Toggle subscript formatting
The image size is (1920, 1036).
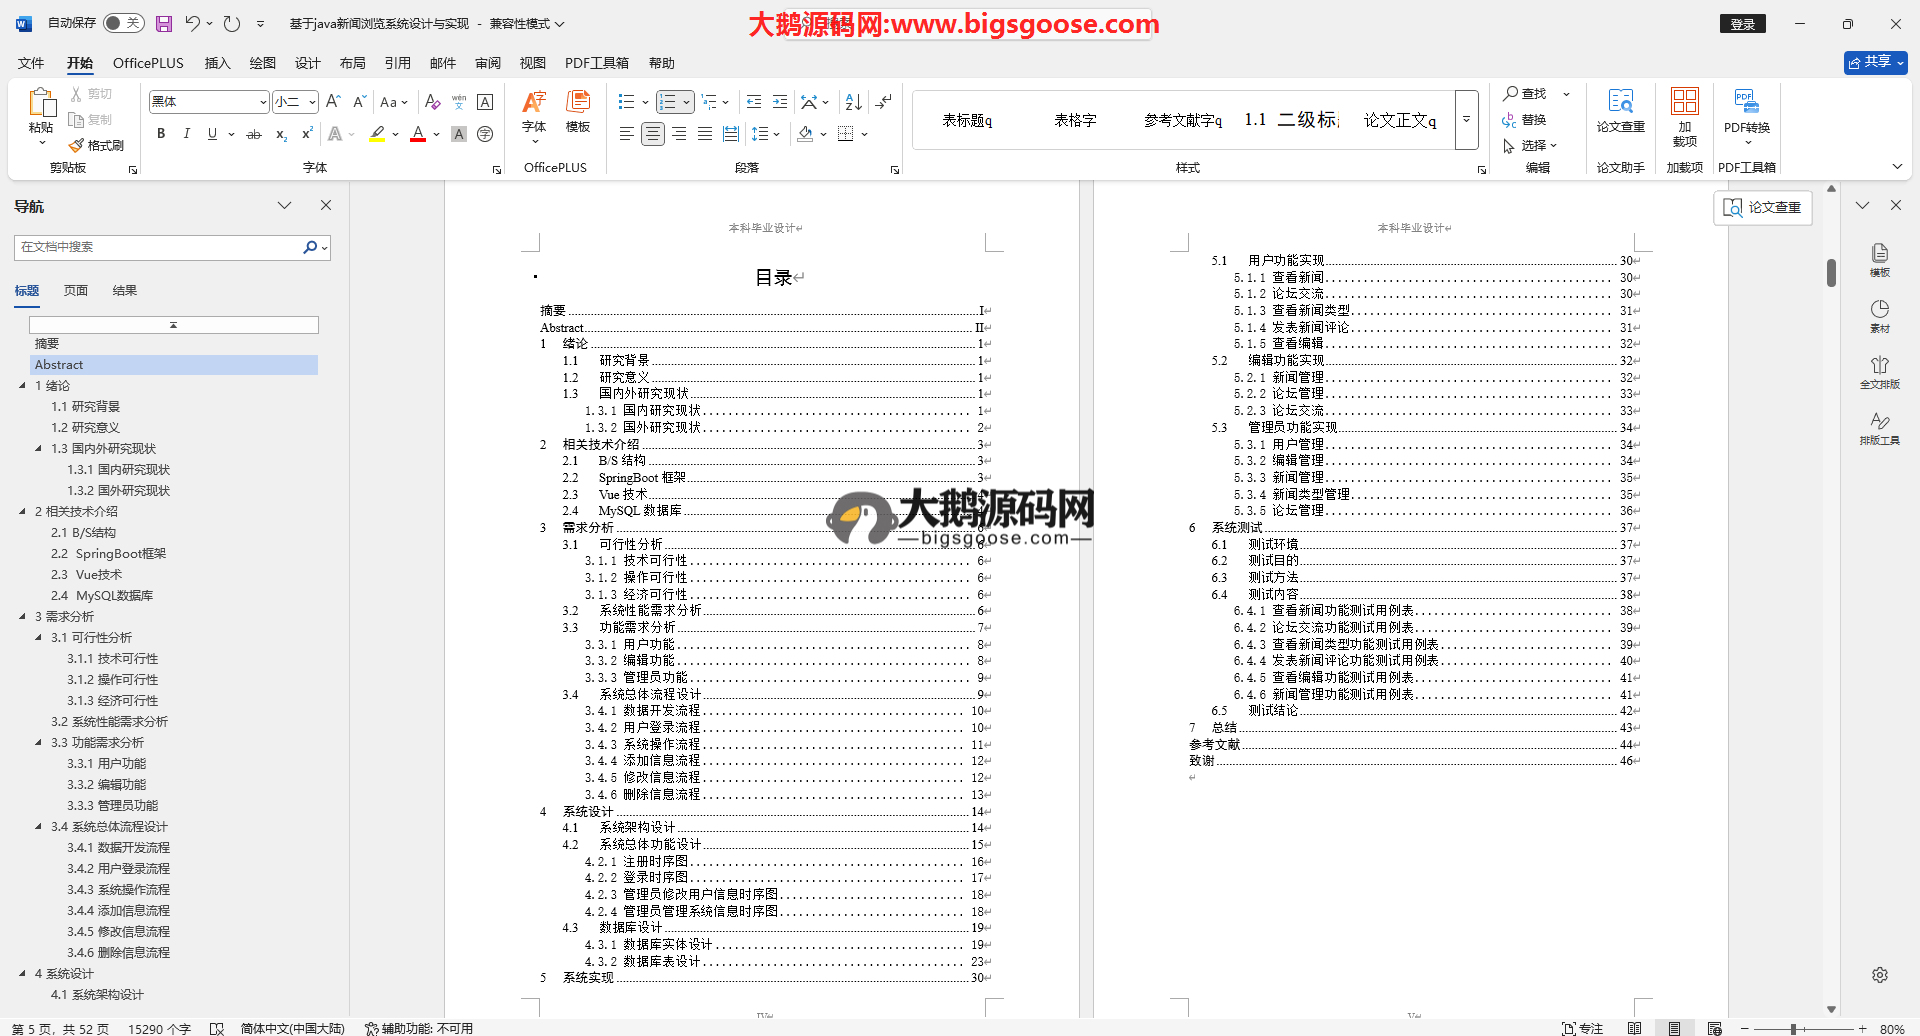pyautogui.click(x=281, y=134)
